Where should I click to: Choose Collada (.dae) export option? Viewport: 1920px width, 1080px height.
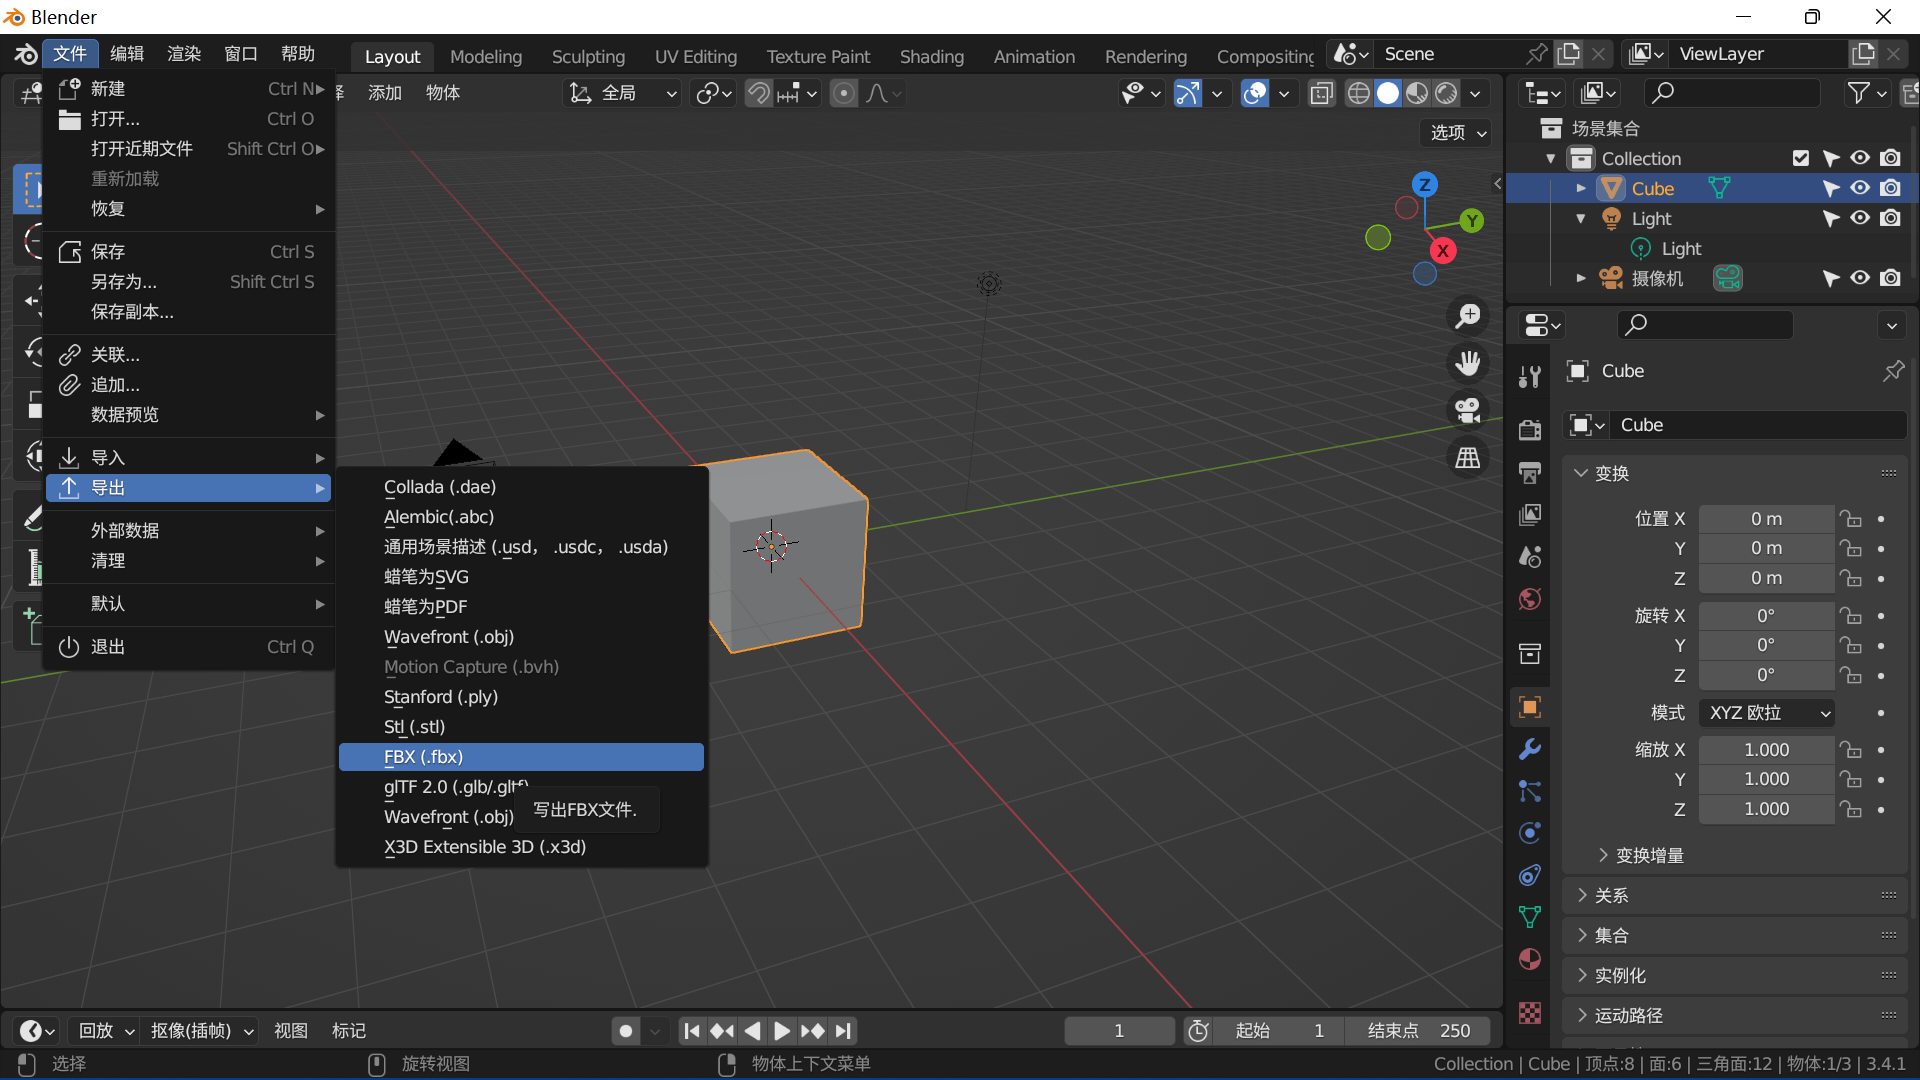[x=521, y=487]
